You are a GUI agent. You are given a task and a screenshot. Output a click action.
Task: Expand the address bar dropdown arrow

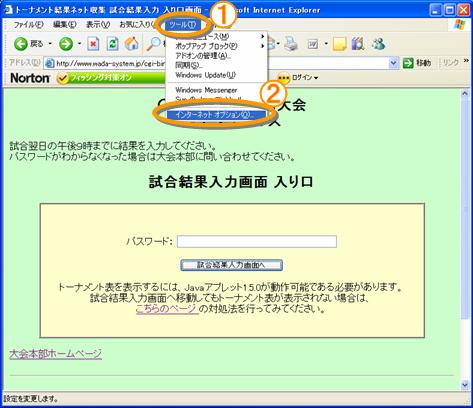(394, 63)
